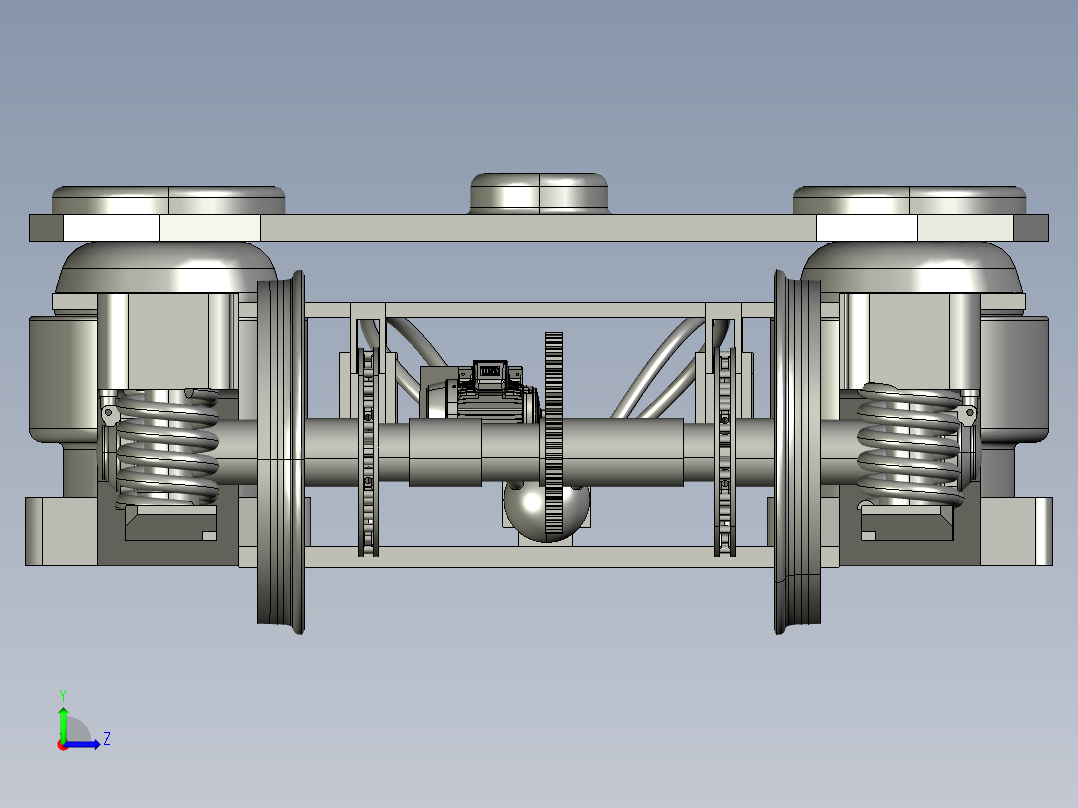The image size is (1078, 808).
Task: Select the large spur gear on the axle
Action: 553,433
